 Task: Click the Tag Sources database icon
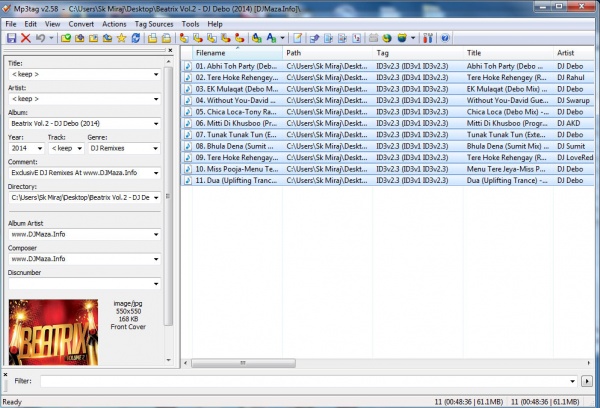point(402,38)
